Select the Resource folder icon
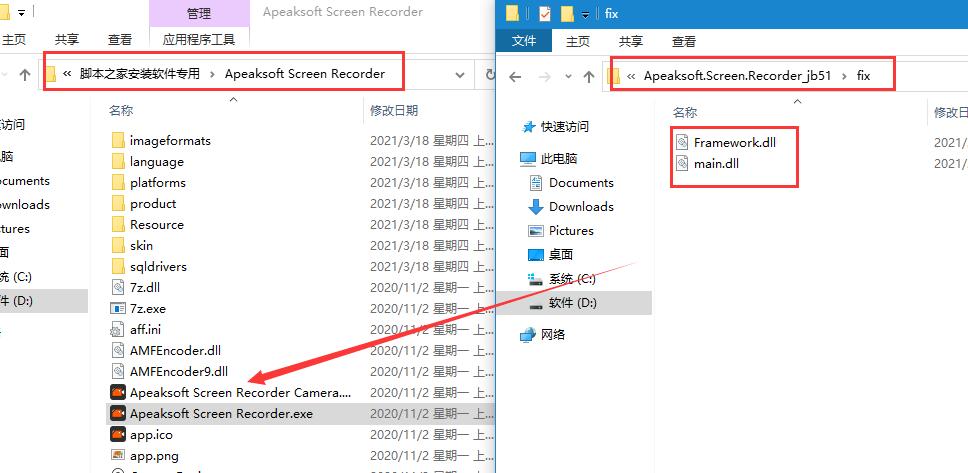The height and width of the screenshot is (473, 968). pyautogui.click(x=119, y=225)
